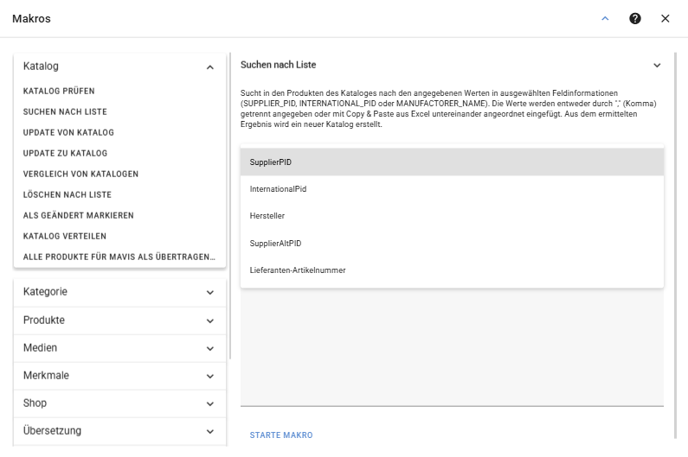Choose the Löschen nach Liste macro
Screen dimensions: 688x457
point(67,195)
